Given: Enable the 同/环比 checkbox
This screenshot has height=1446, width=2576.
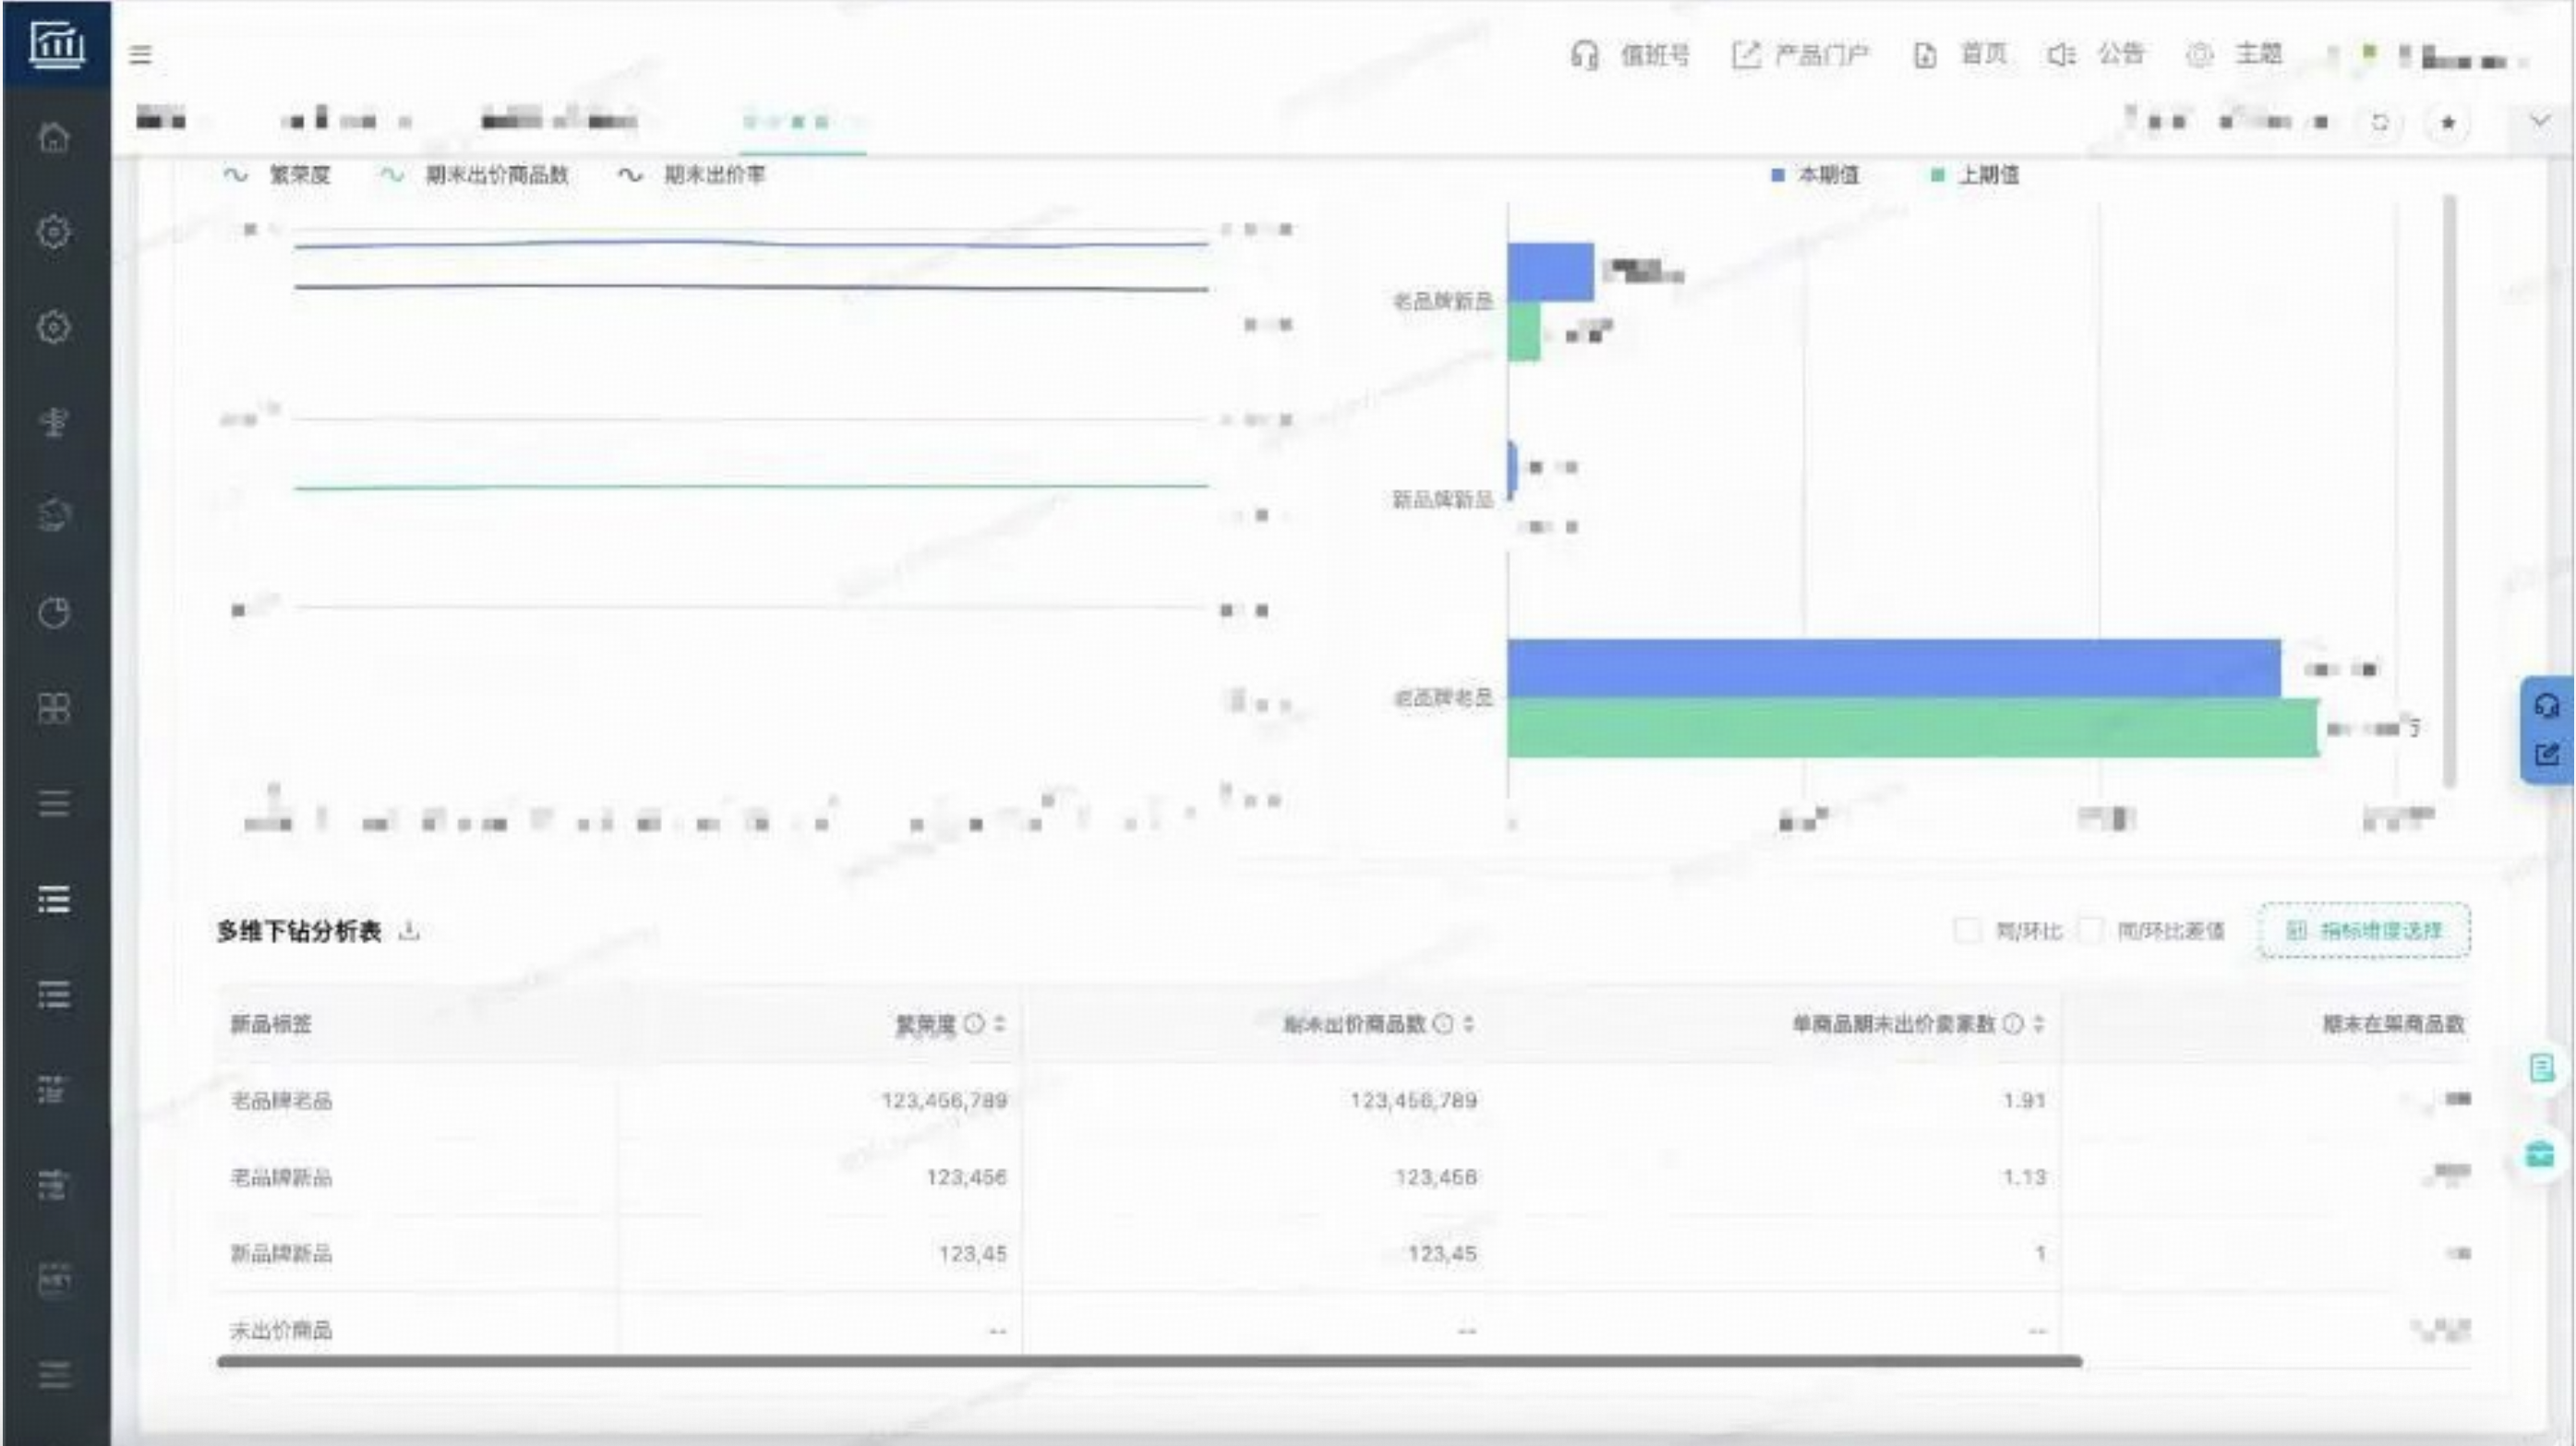Looking at the screenshot, I should [x=1967, y=931].
